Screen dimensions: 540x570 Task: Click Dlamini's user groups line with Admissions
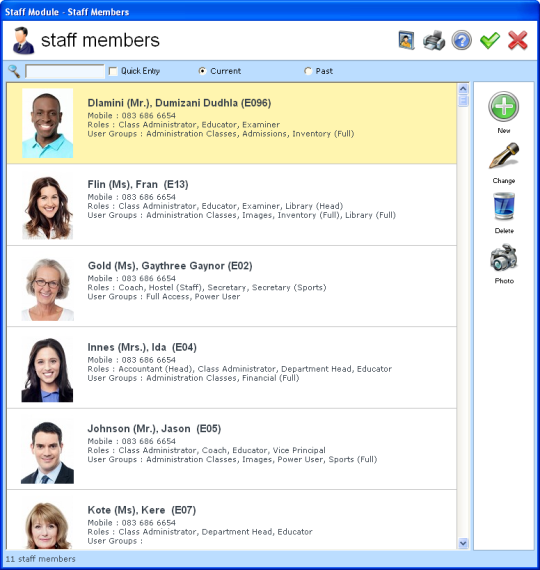click(221, 134)
